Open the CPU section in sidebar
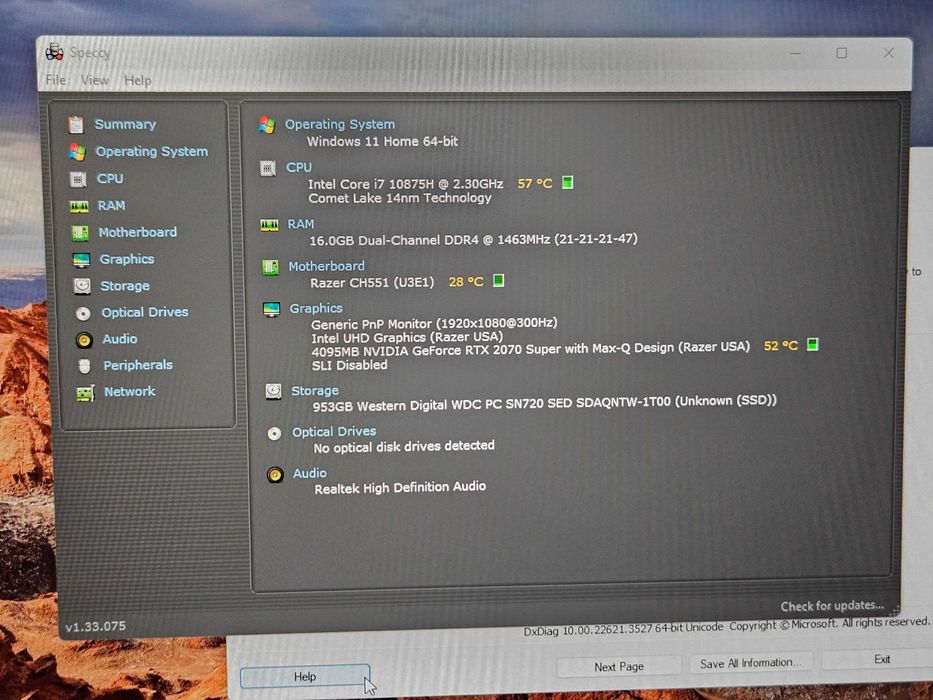Viewport: 933px width, 700px height. pyautogui.click(x=109, y=179)
